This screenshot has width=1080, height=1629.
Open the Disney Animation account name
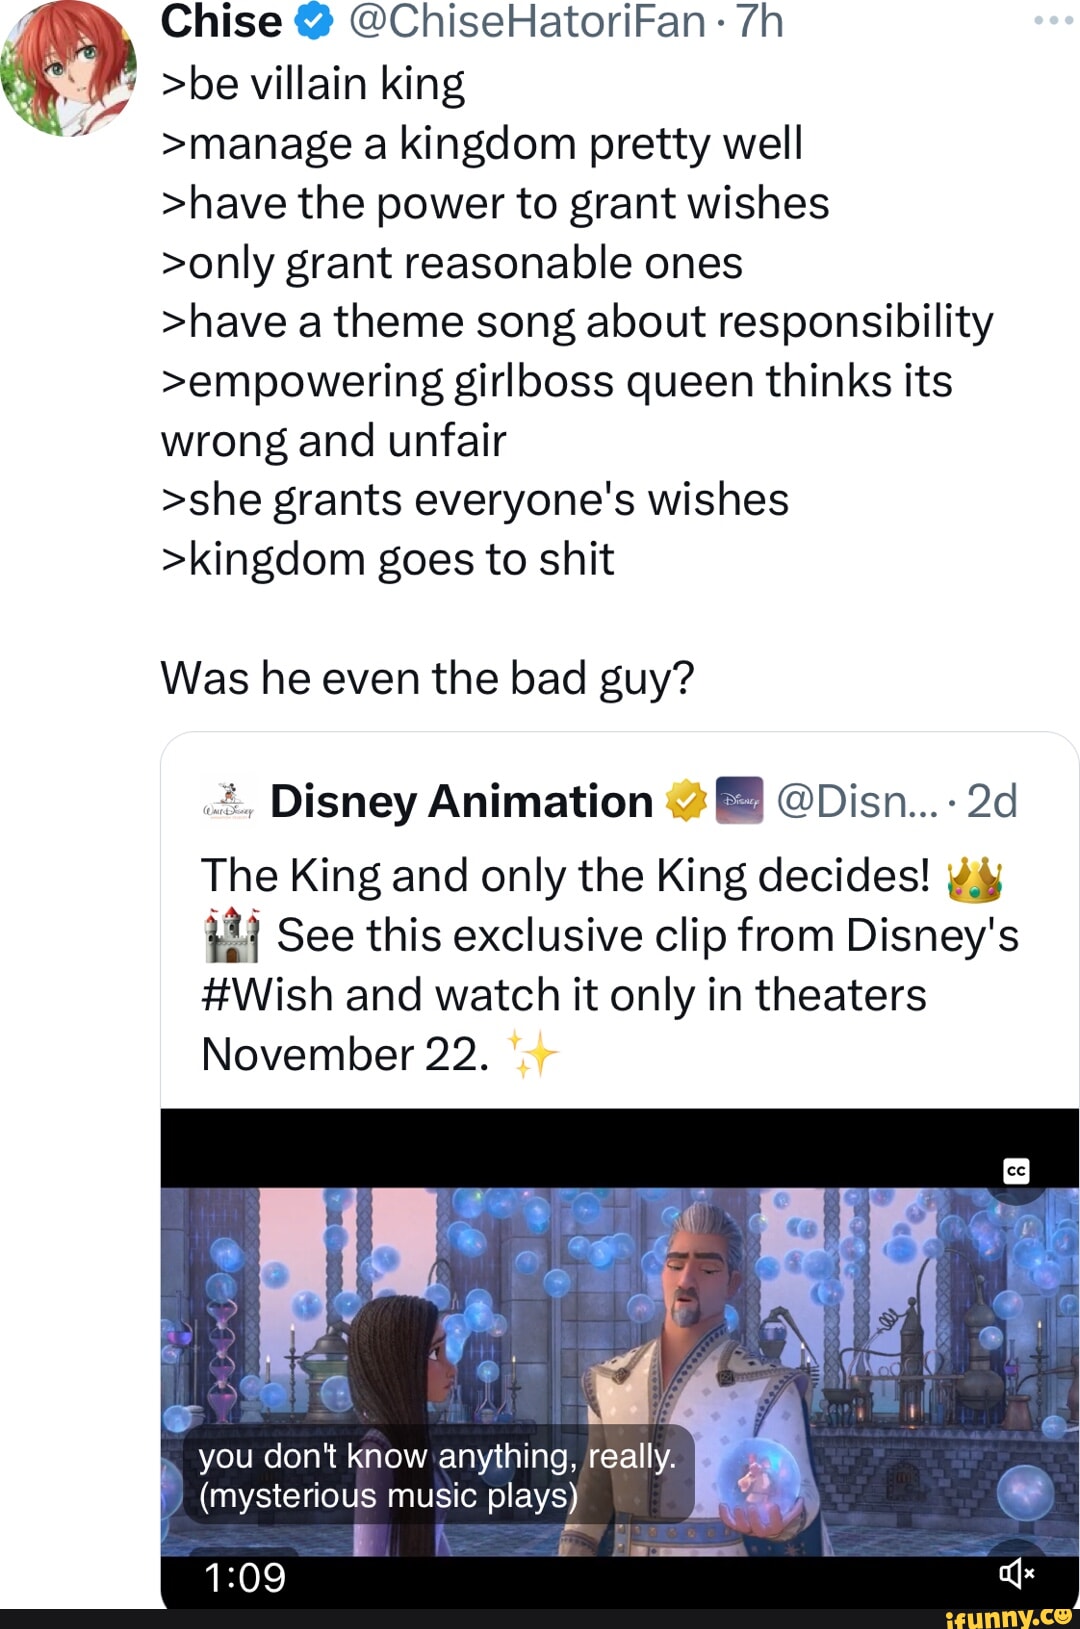pyautogui.click(x=461, y=801)
